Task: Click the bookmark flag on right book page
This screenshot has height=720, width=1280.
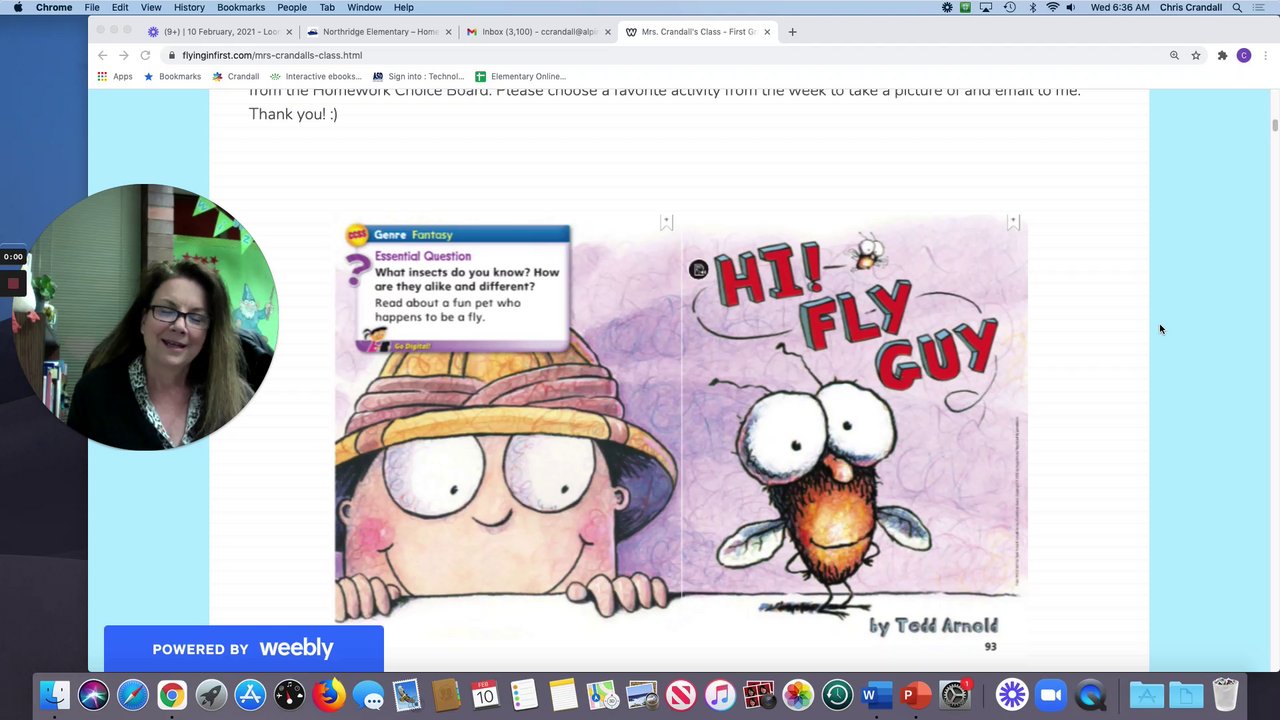Action: tap(1013, 223)
